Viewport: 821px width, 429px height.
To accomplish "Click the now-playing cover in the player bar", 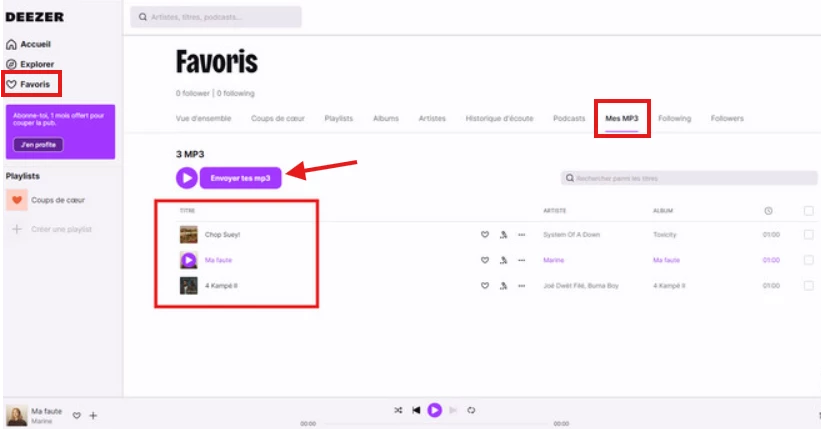I will (x=17, y=415).
